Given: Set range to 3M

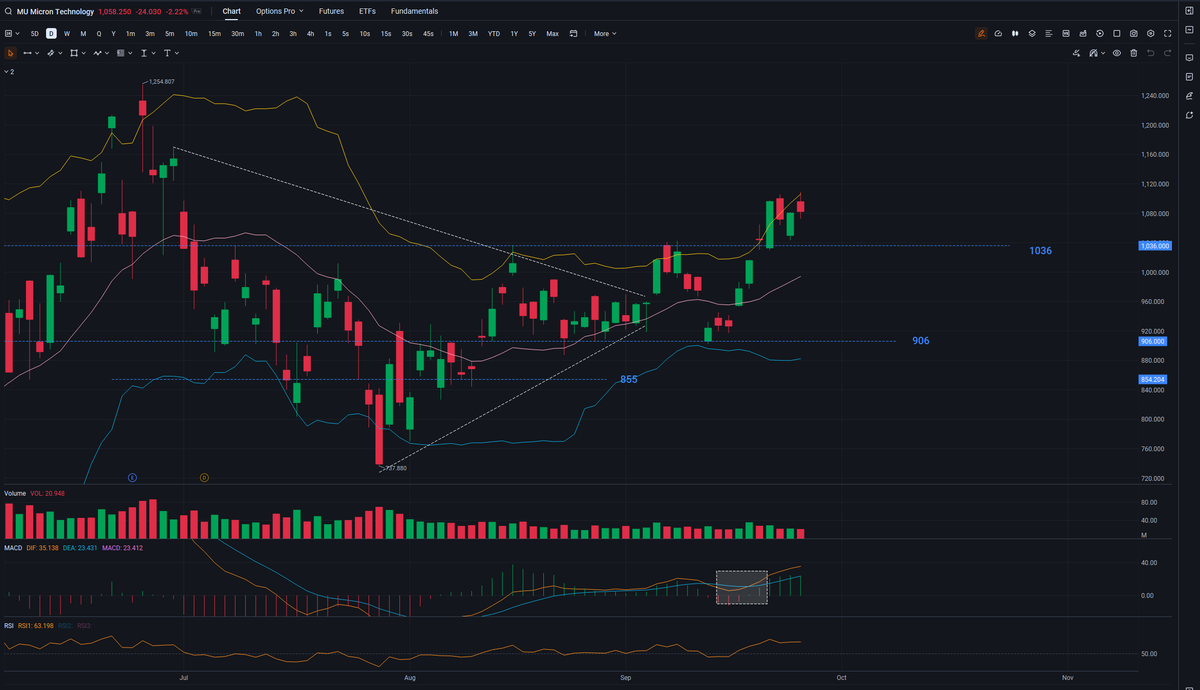Looking at the screenshot, I should coord(473,33).
